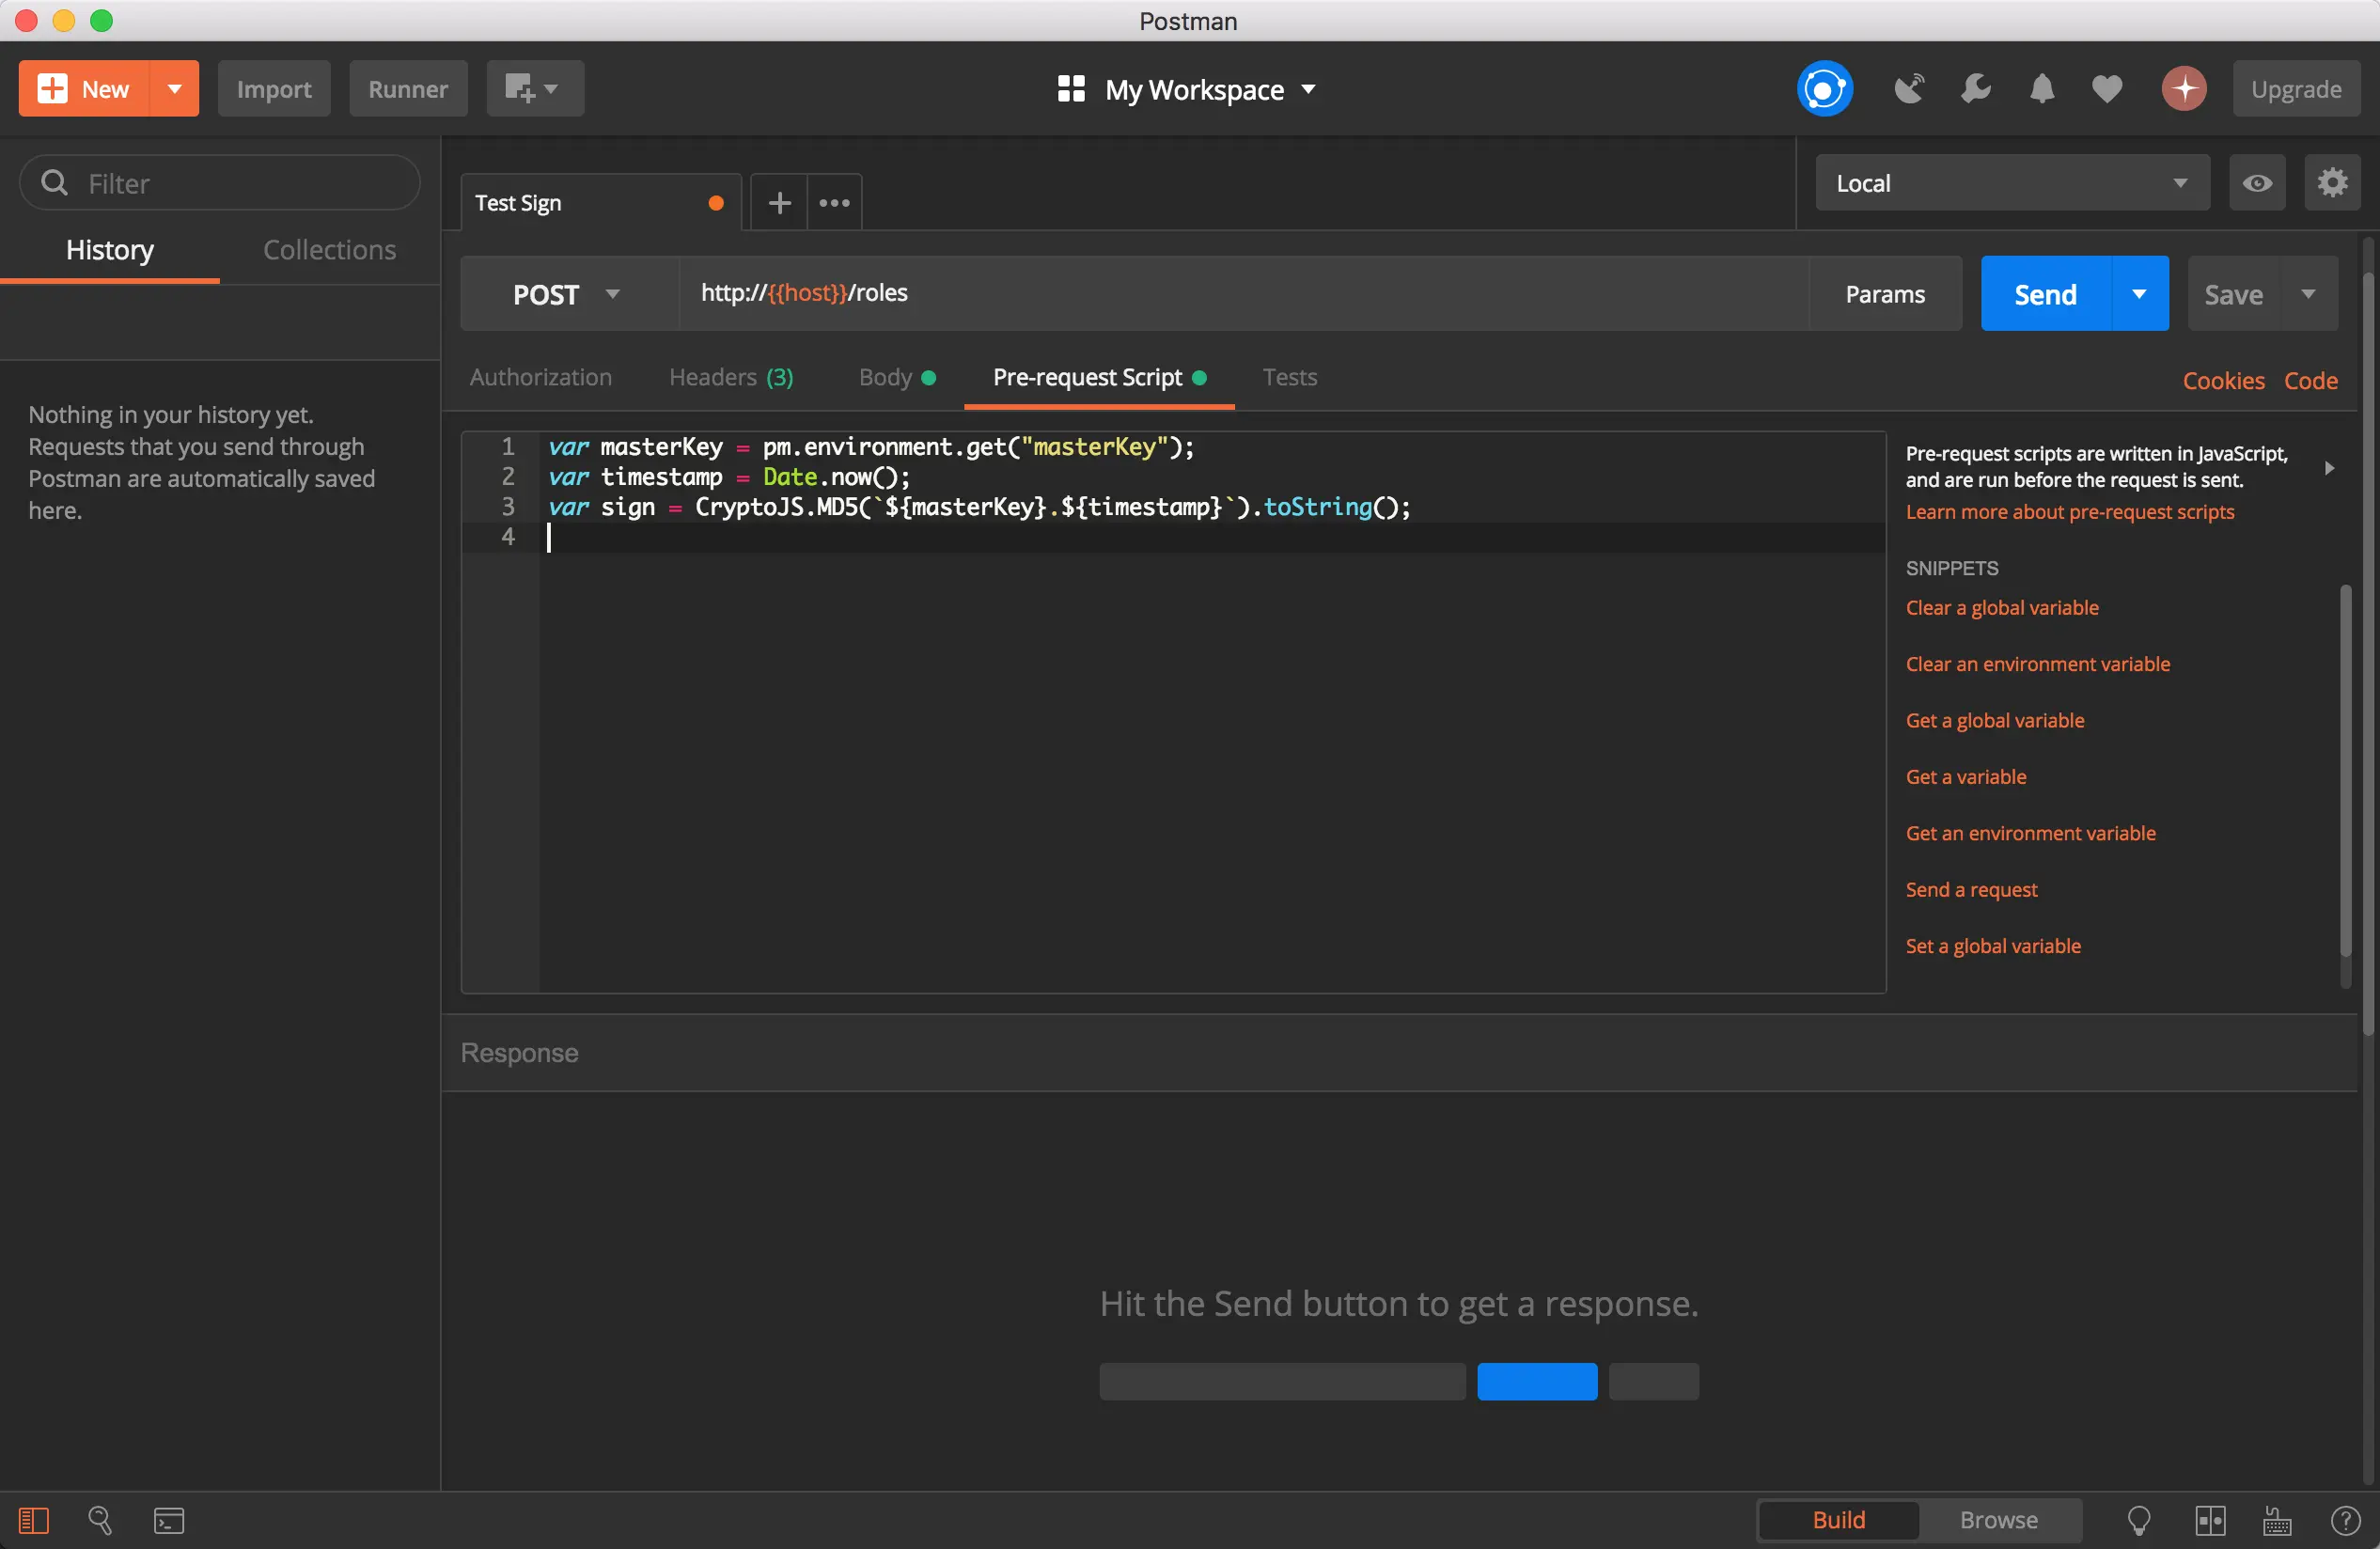This screenshot has height=1549, width=2380.
Task: Click the heart icon in header
Action: click(2107, 89)
